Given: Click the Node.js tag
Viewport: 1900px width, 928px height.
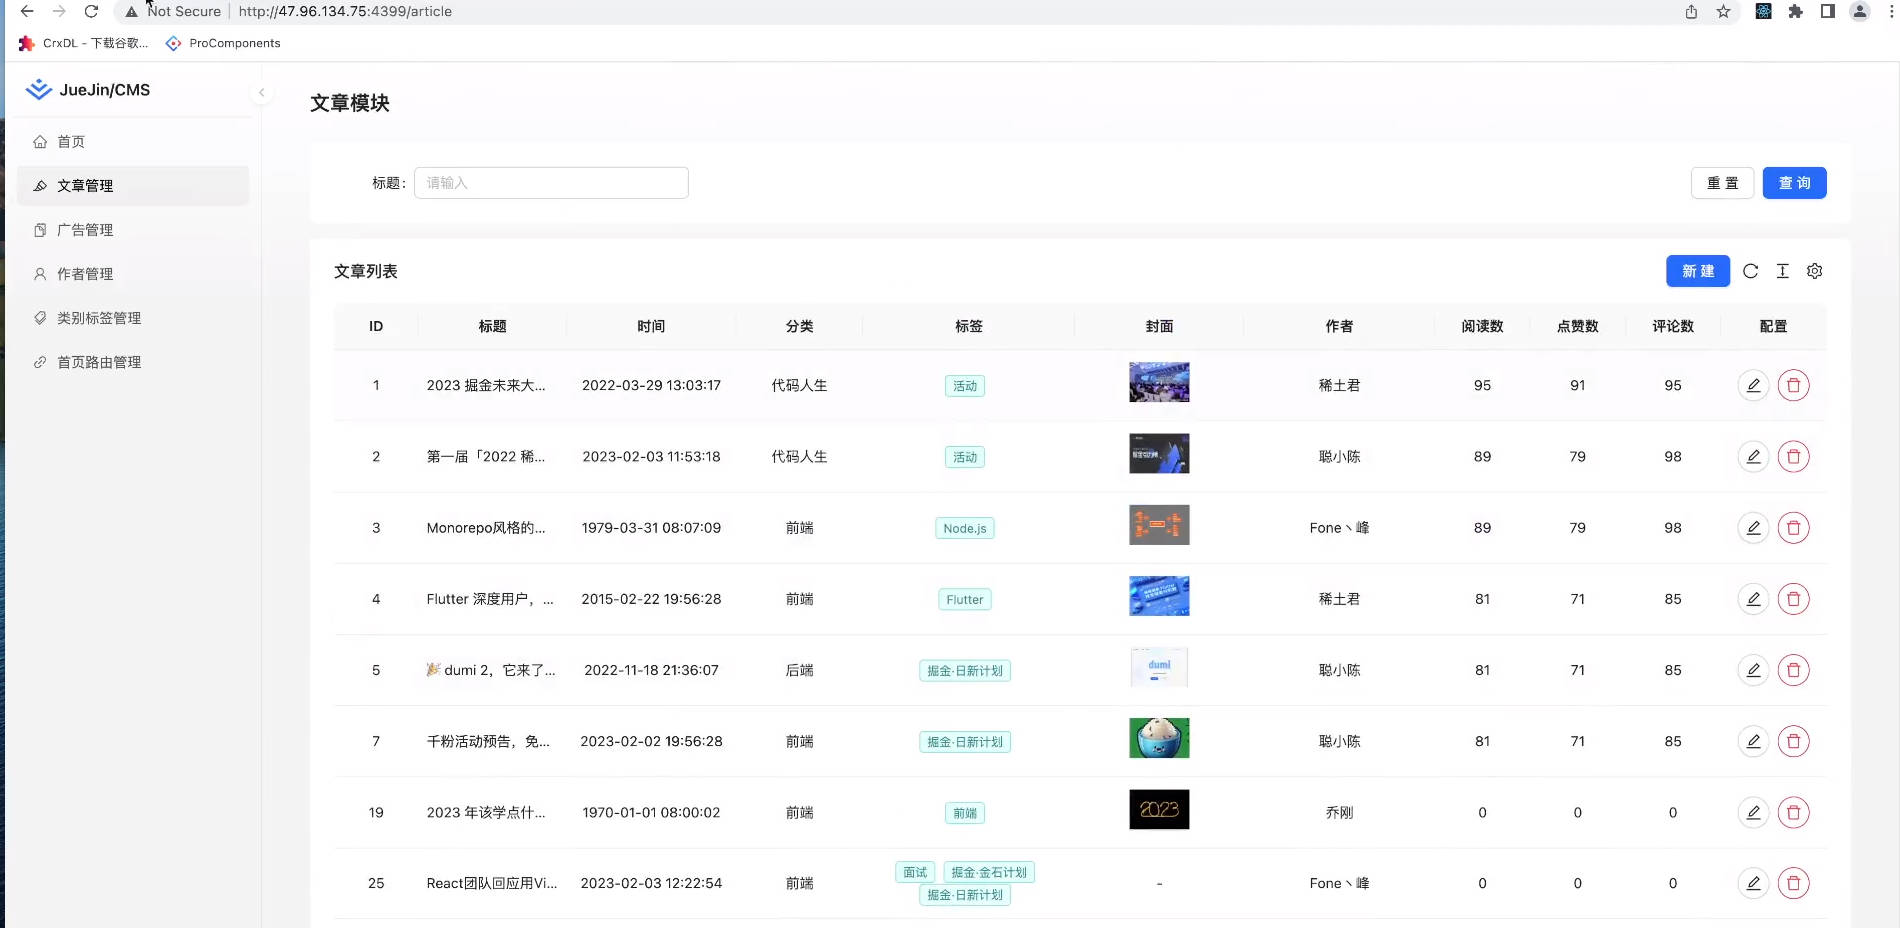Looking at the screenshot, I should point(965,528).
